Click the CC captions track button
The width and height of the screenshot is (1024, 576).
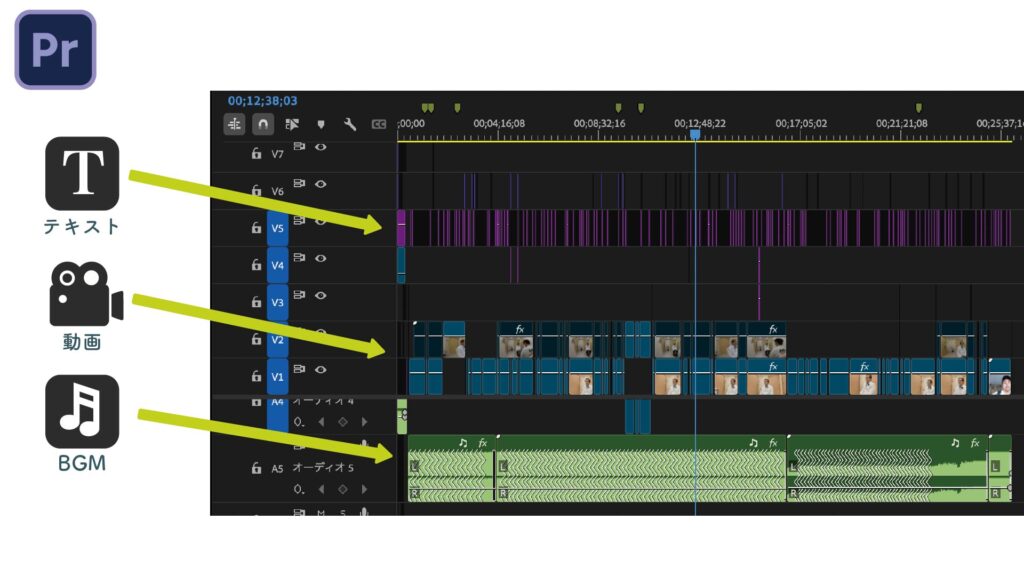[x=379, y=124]
